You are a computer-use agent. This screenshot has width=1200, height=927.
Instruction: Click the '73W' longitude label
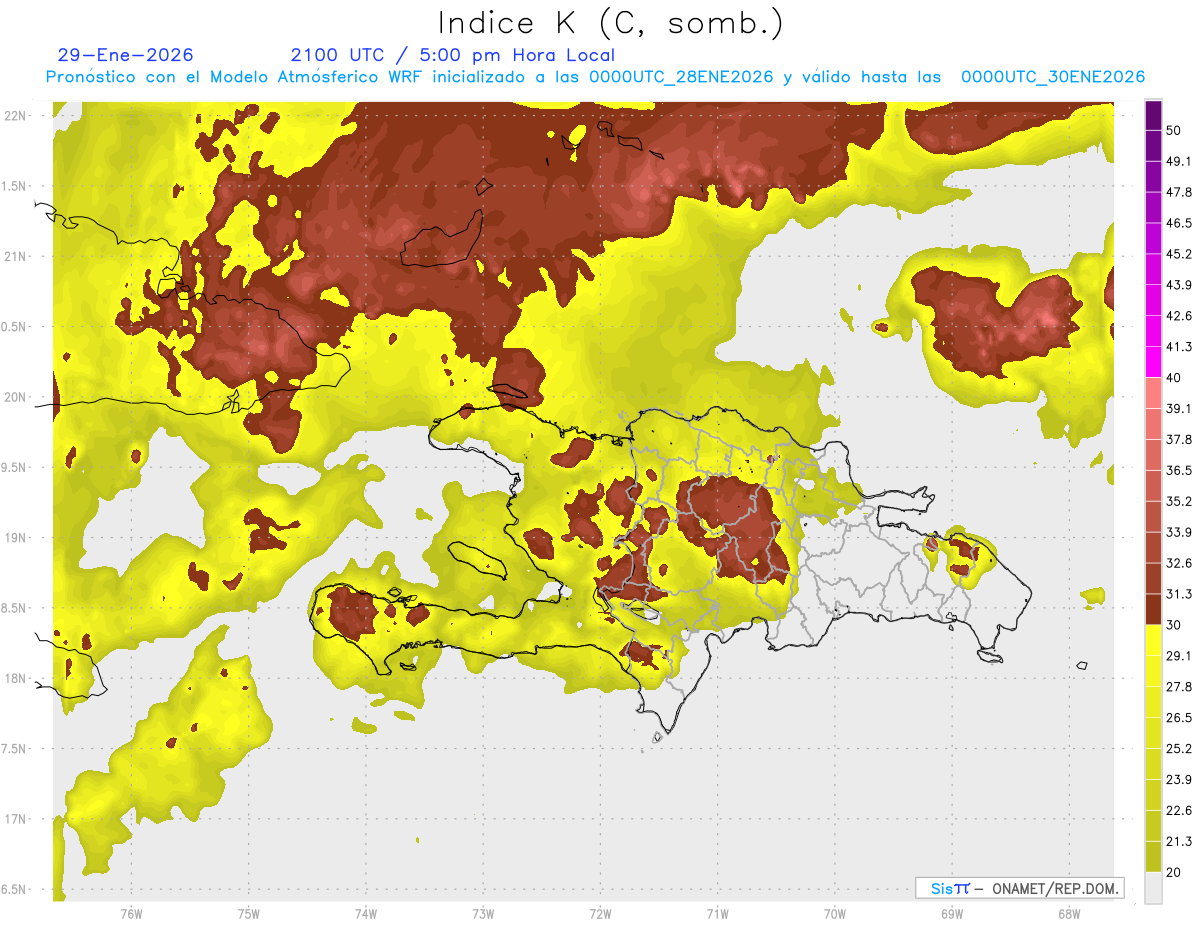click(483, 913)
